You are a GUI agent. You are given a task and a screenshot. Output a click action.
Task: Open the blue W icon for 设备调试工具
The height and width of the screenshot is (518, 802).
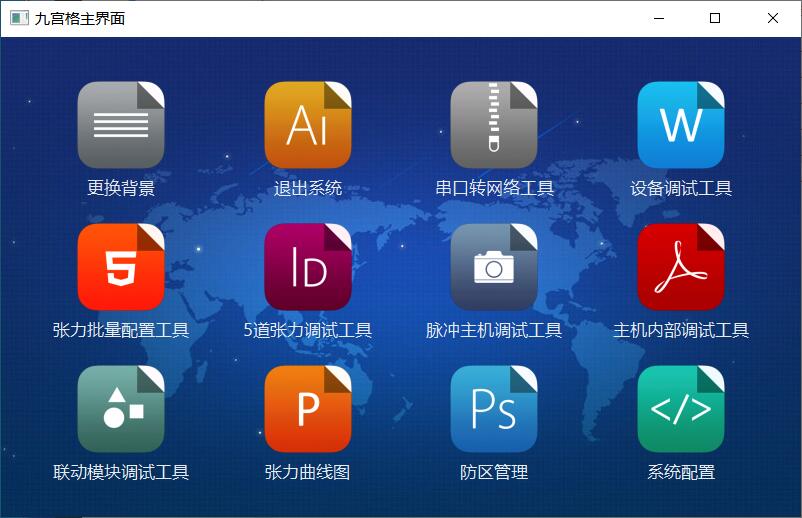coord(681,125)
